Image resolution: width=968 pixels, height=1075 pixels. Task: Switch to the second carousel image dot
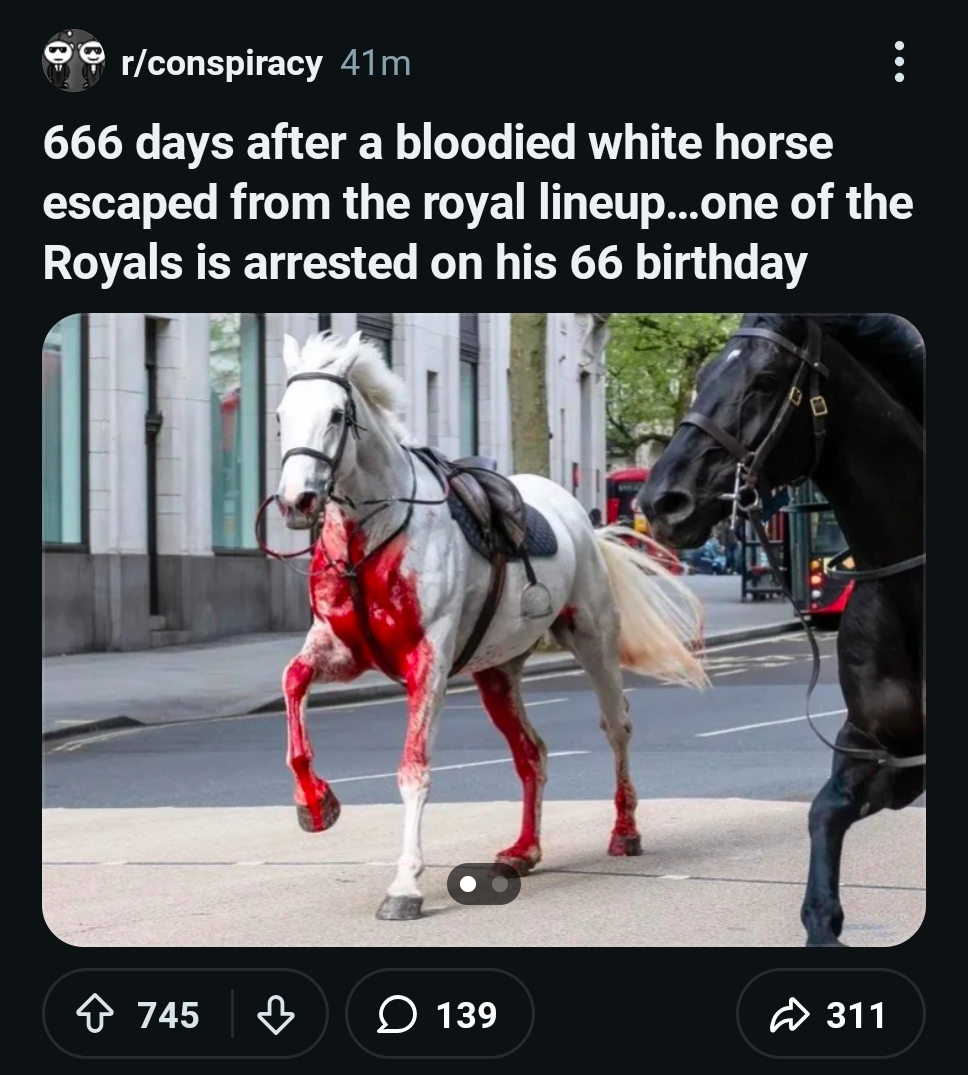[x=500, y=884]
